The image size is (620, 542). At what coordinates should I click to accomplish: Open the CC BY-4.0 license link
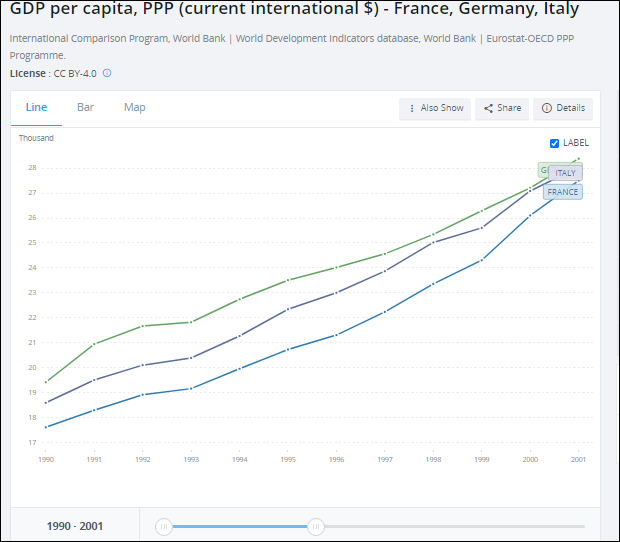75,73
